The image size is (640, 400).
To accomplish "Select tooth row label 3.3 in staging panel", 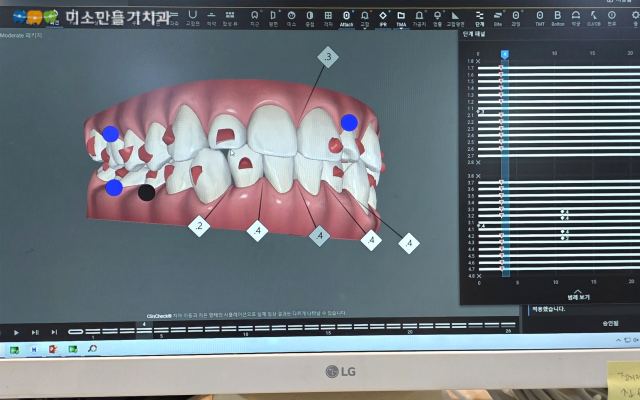I will [x=471, y=209].
